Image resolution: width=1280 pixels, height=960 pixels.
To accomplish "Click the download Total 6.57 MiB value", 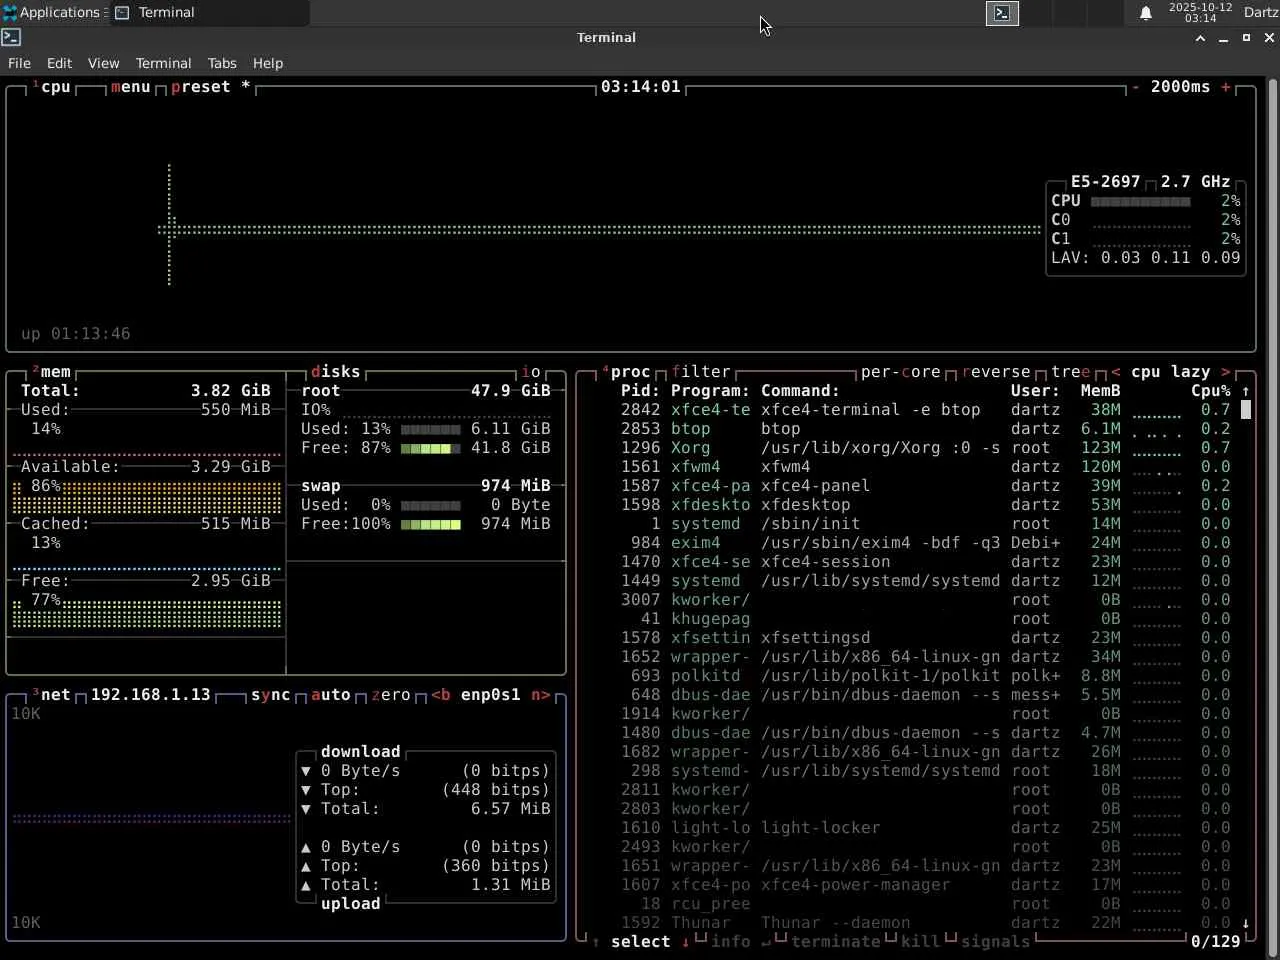I will (510, 809).
